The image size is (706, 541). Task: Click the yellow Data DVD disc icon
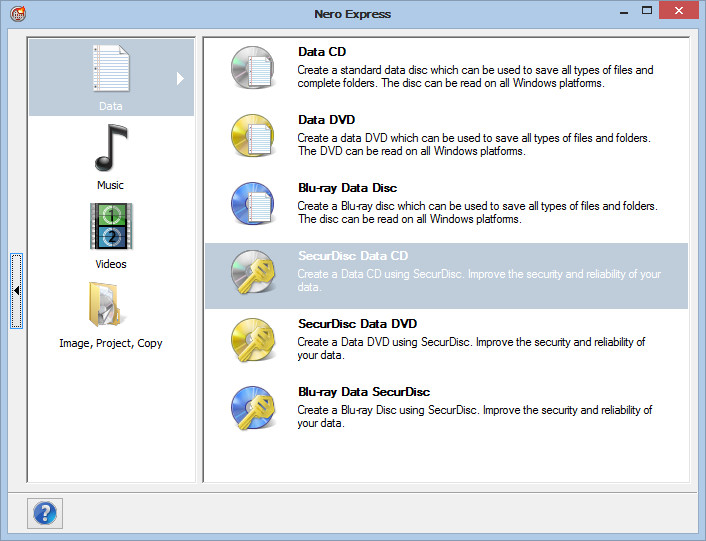click(253, 135)
